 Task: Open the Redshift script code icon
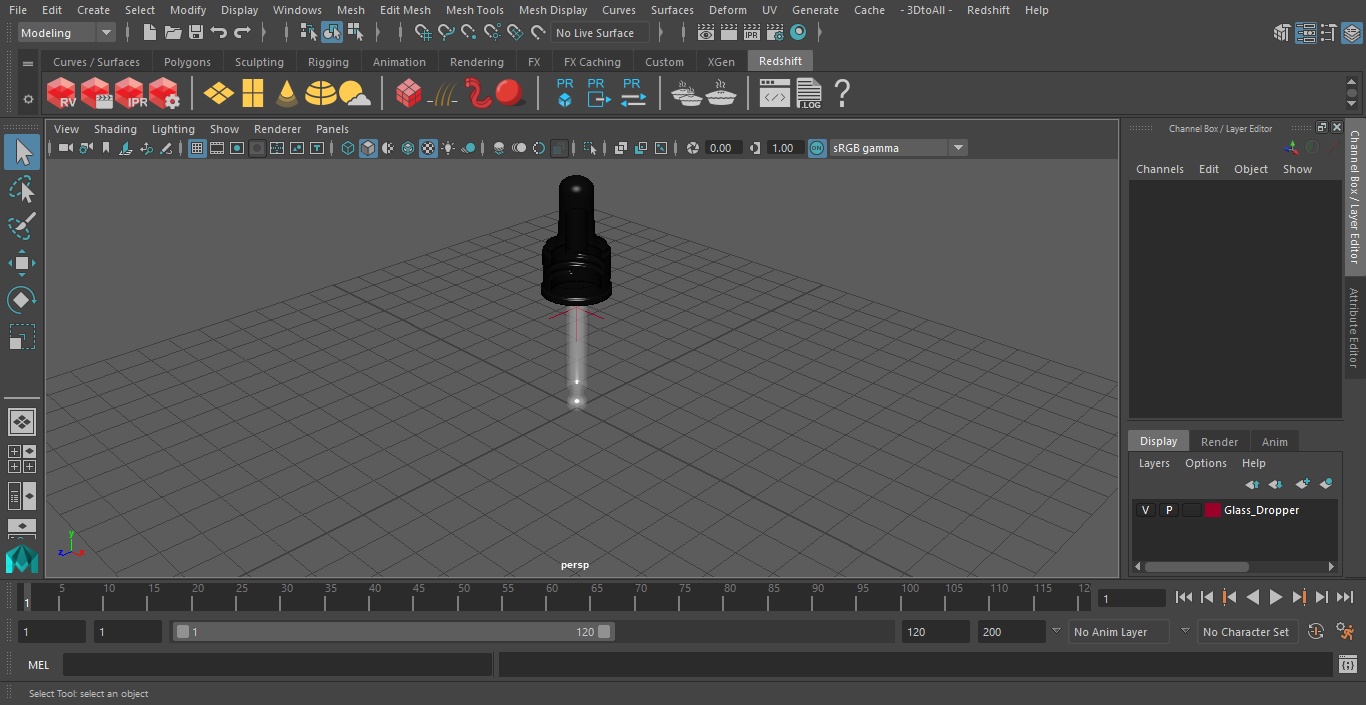coord(774,94)
